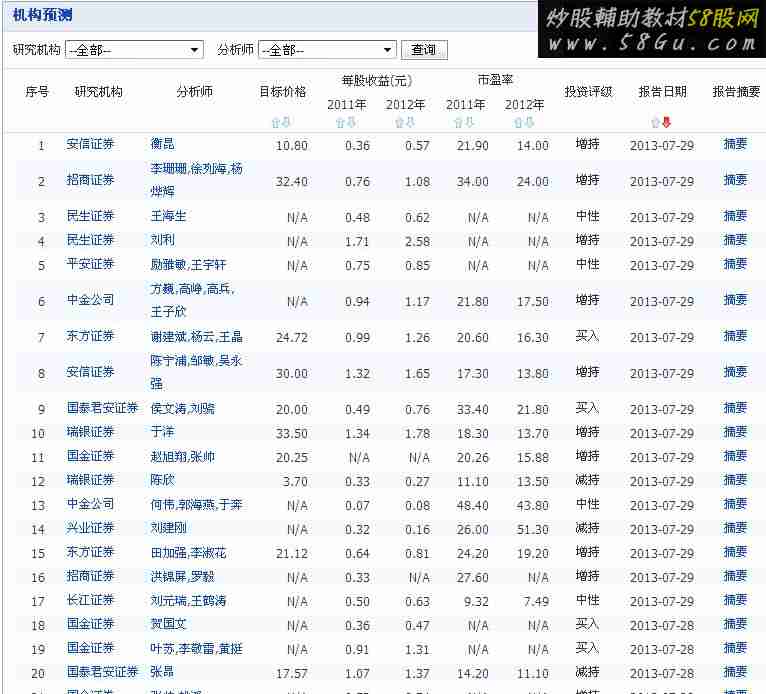
Task: Open 长江证券 institution link
Action: click(x=90, y=600)
